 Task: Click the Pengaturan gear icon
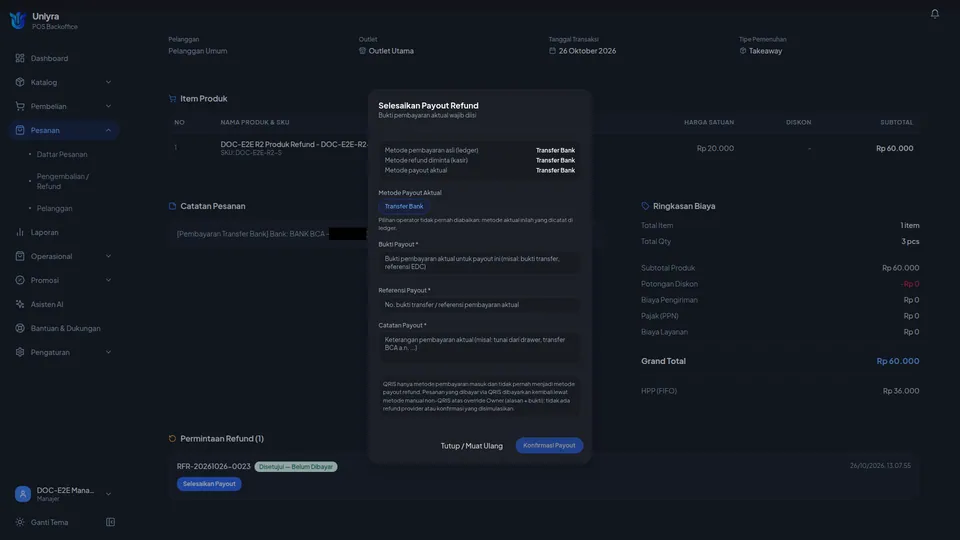coord(20,352)
